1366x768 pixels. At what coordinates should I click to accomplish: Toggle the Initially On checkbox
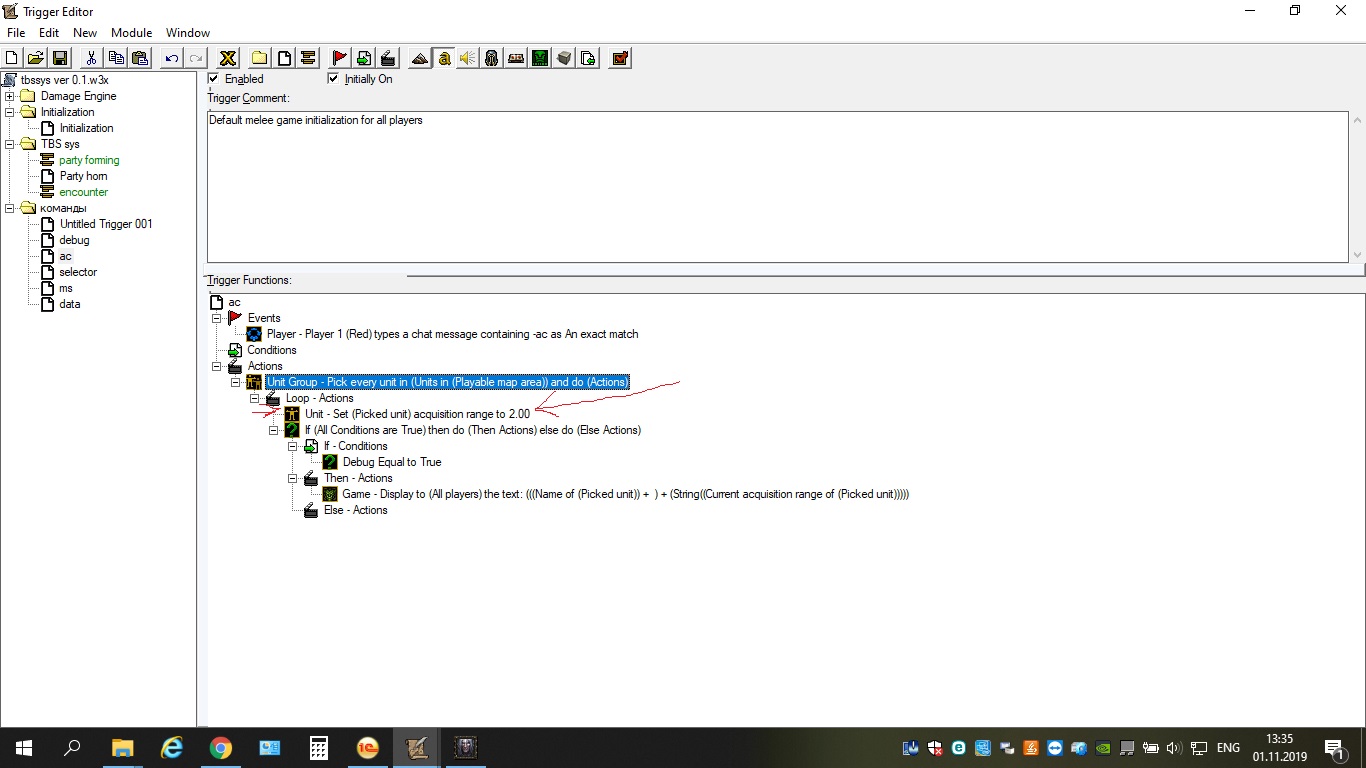click(333, 78)
